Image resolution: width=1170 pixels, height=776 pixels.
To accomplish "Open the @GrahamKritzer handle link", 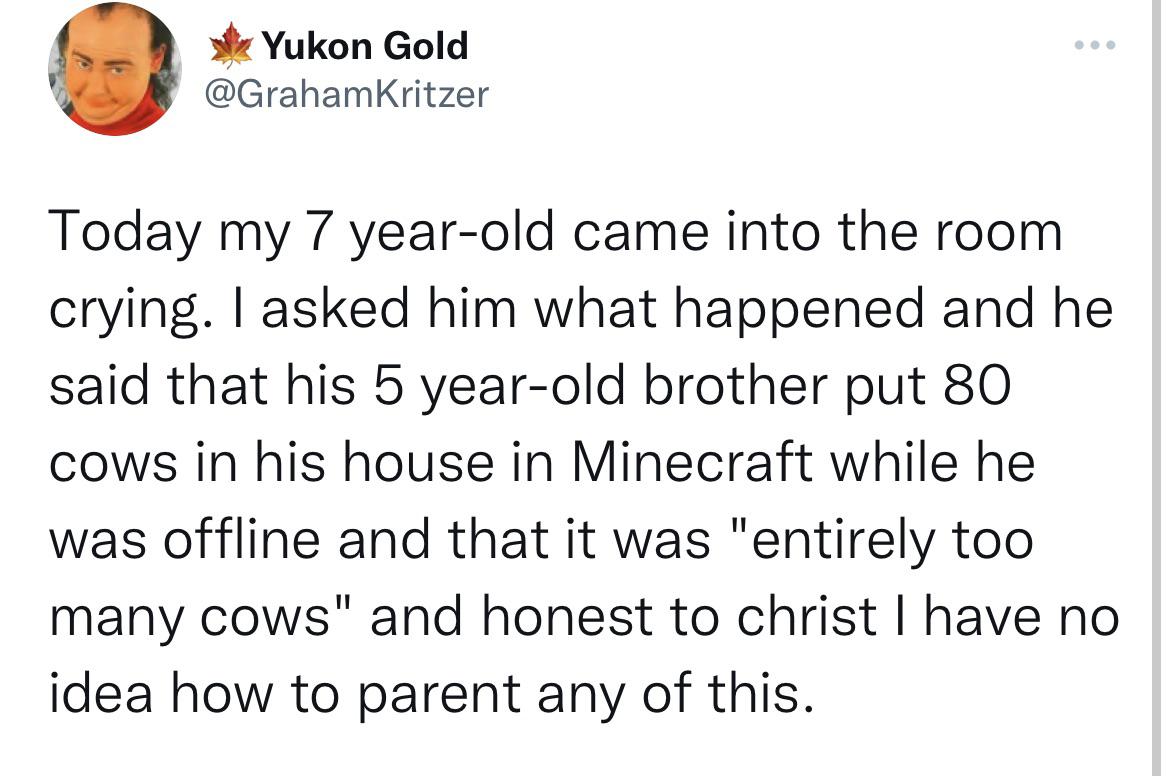I will point(346,94).
